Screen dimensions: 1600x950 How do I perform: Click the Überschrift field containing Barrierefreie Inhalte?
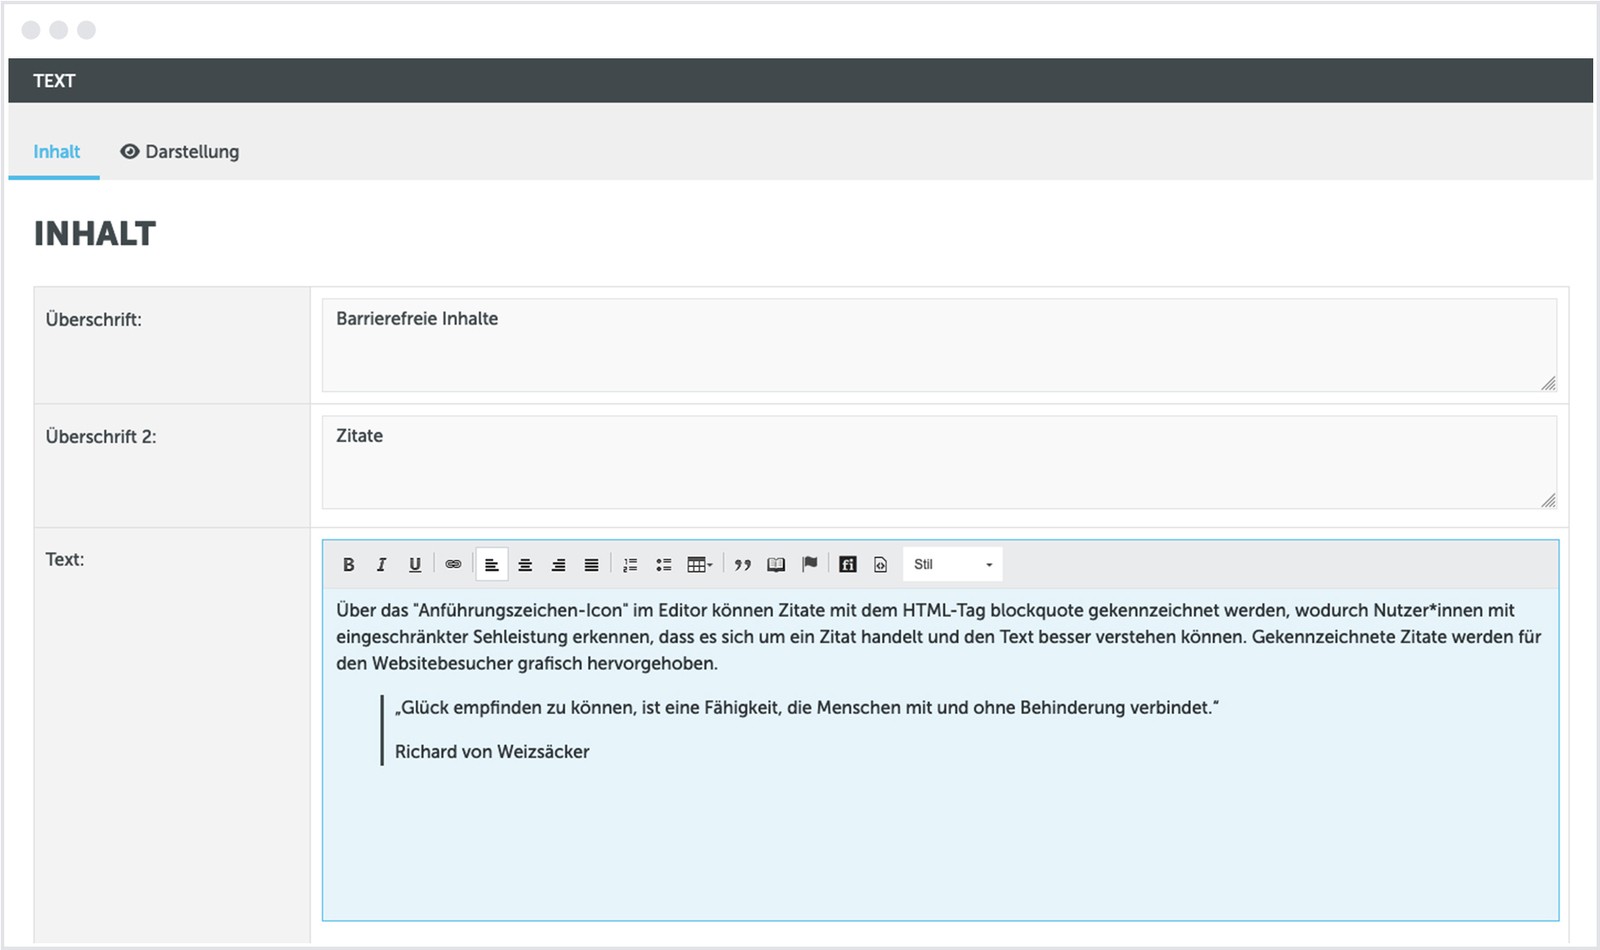click(x=938, y=345)
